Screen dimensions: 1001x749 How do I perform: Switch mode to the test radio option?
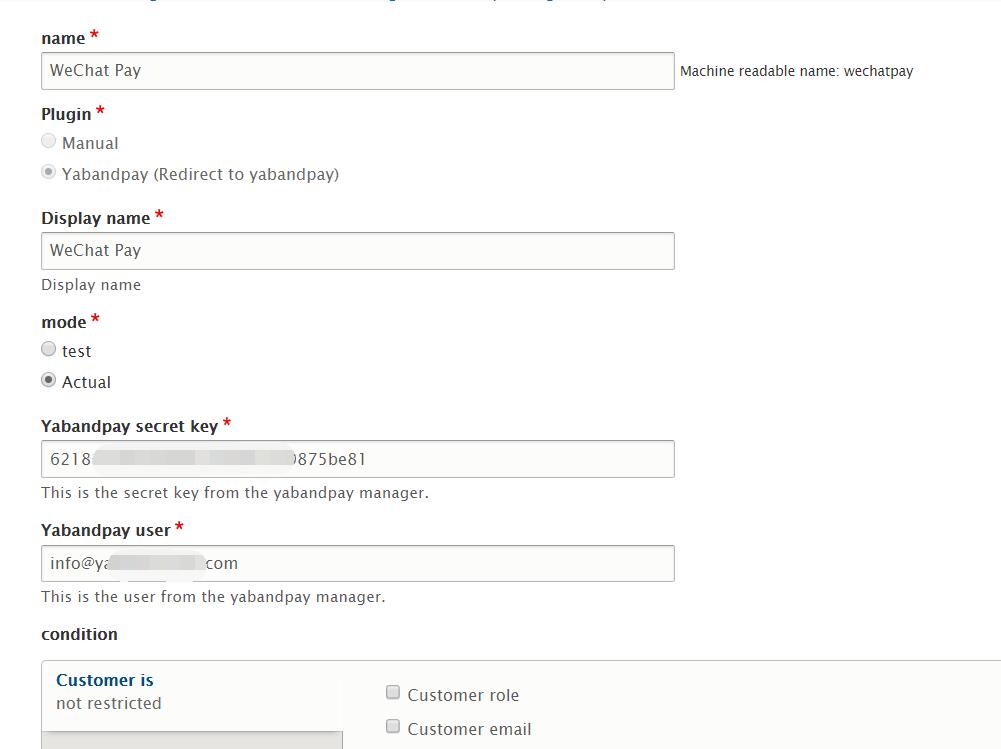49,350
